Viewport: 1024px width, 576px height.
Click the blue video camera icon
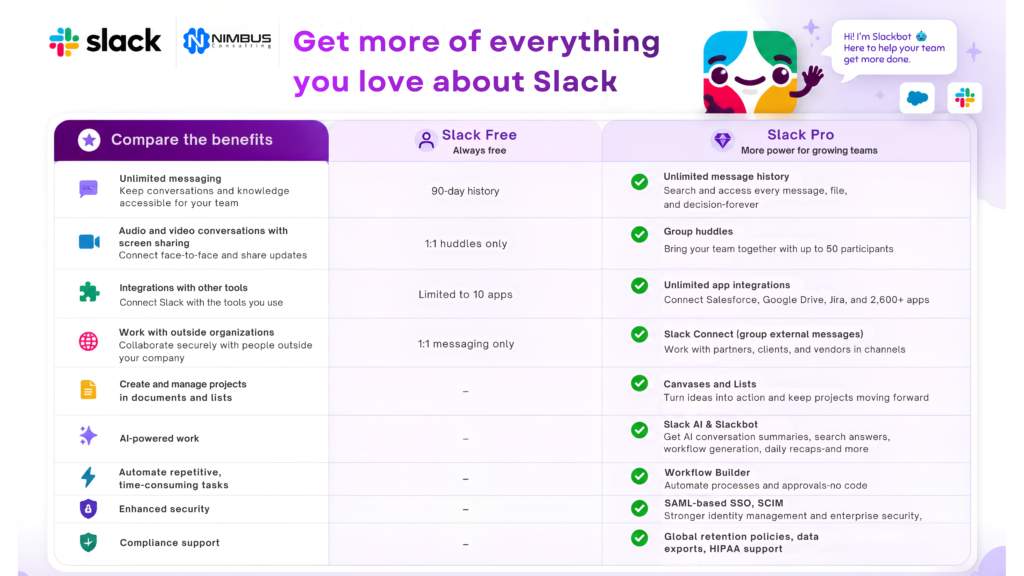click(89, 242)
